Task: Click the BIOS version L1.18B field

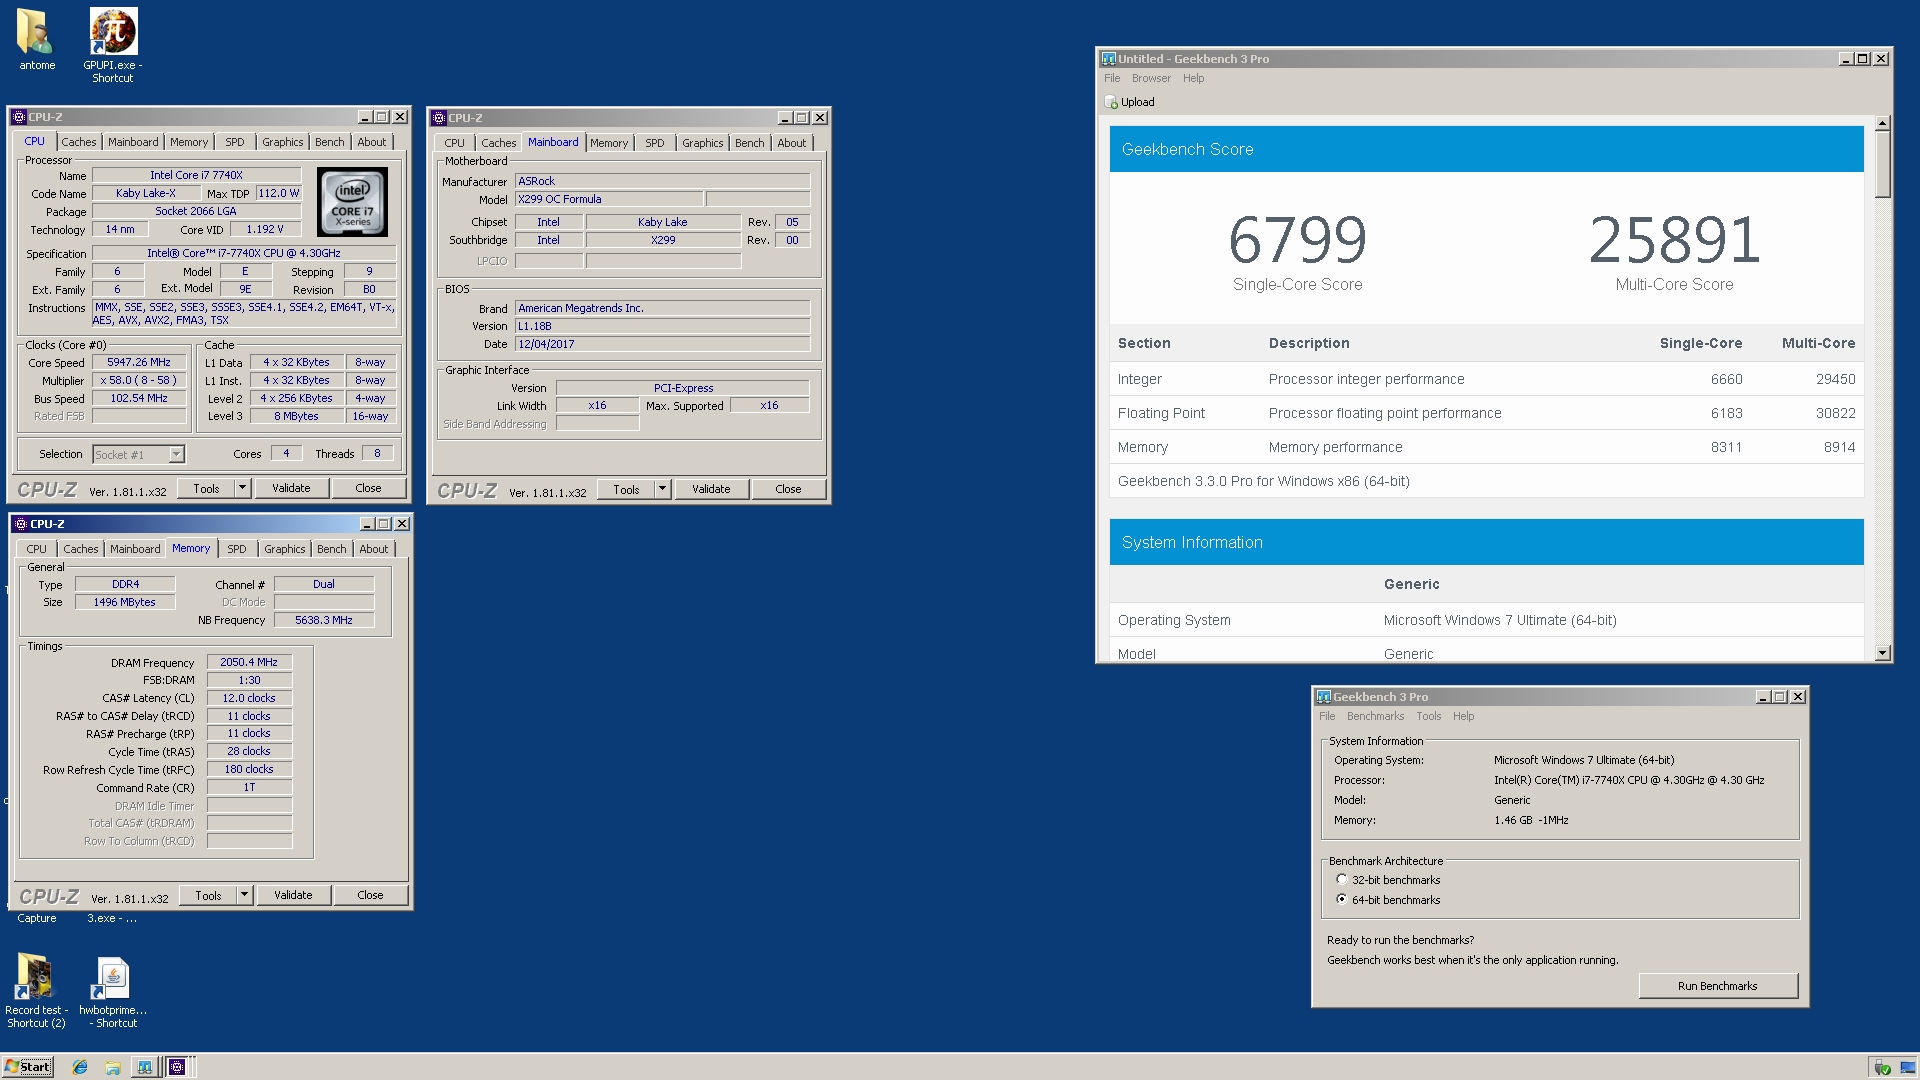Action: point(662,326)
